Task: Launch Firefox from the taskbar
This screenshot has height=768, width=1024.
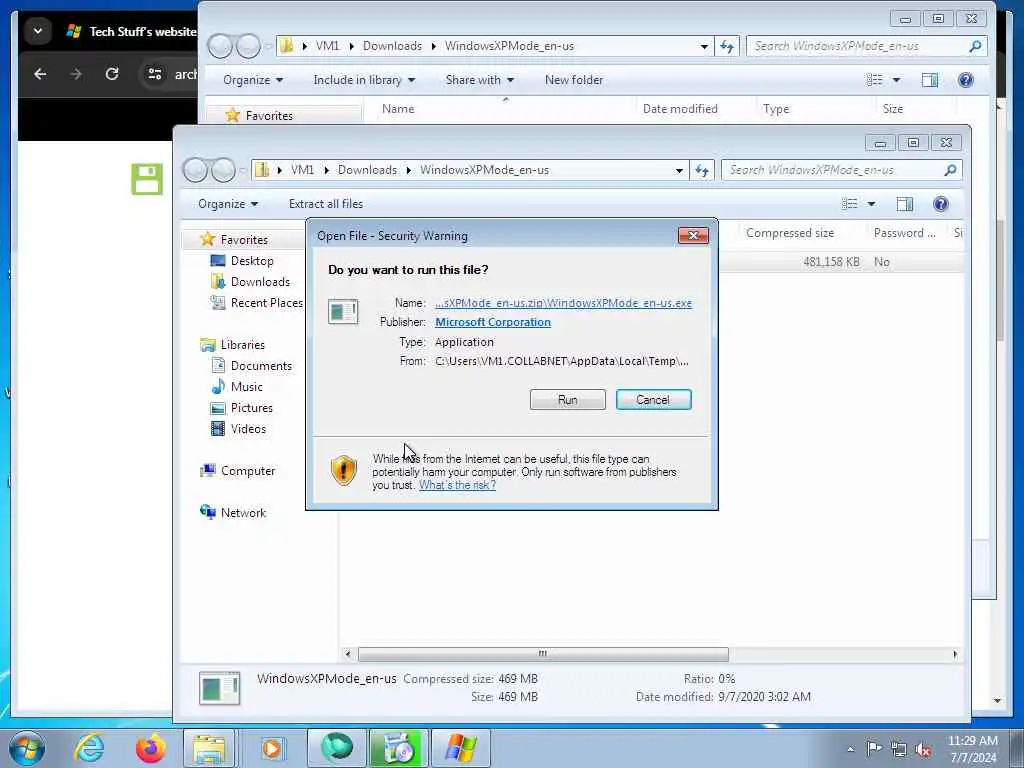Action: pyautogui.click(x=150, y=748)
